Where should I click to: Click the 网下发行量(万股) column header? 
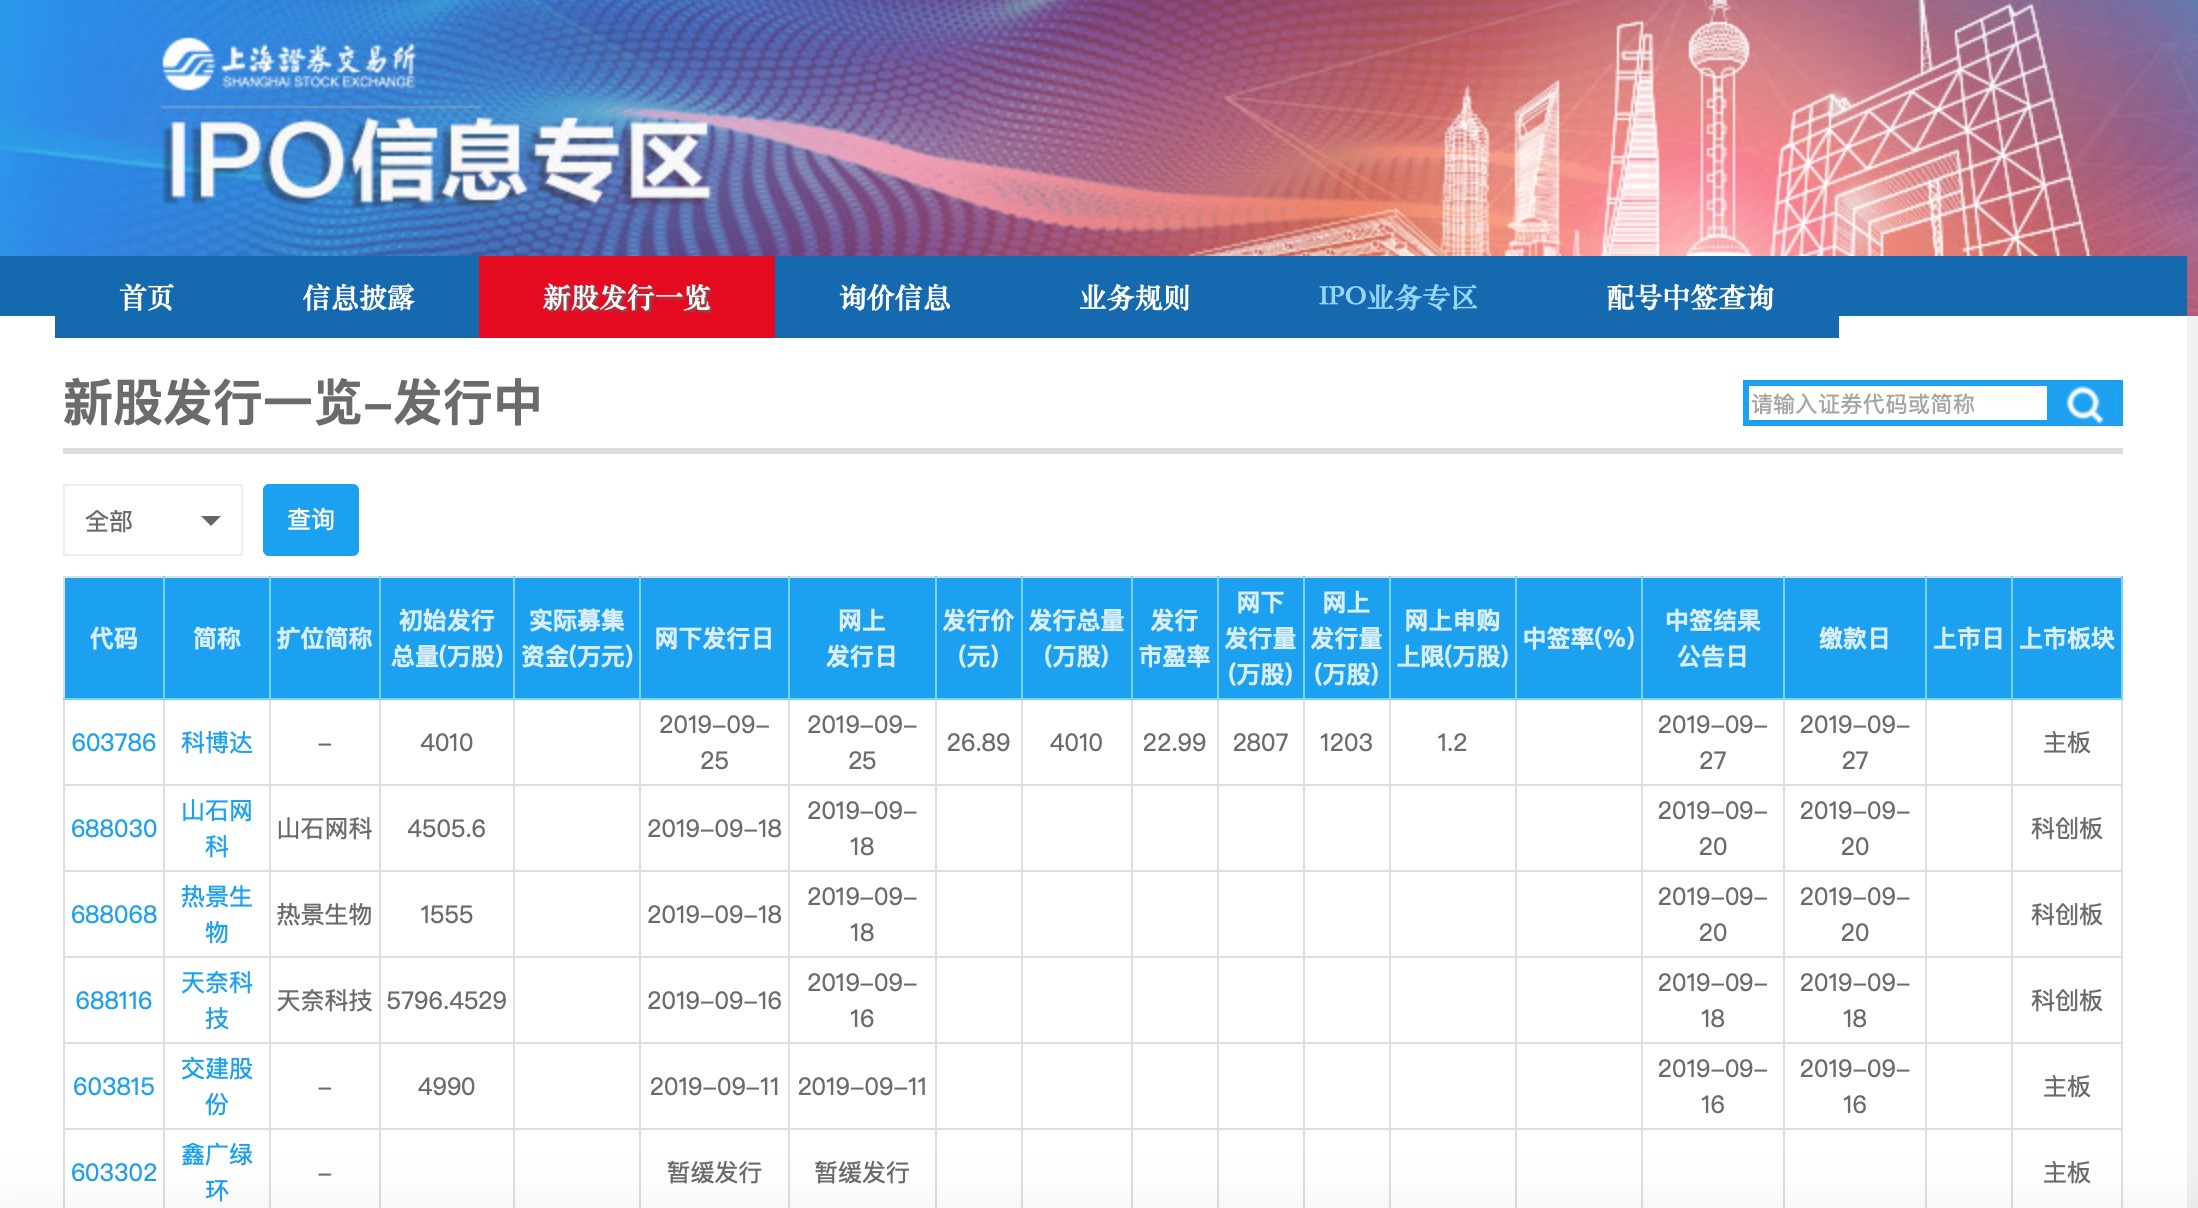point(1260,638)
